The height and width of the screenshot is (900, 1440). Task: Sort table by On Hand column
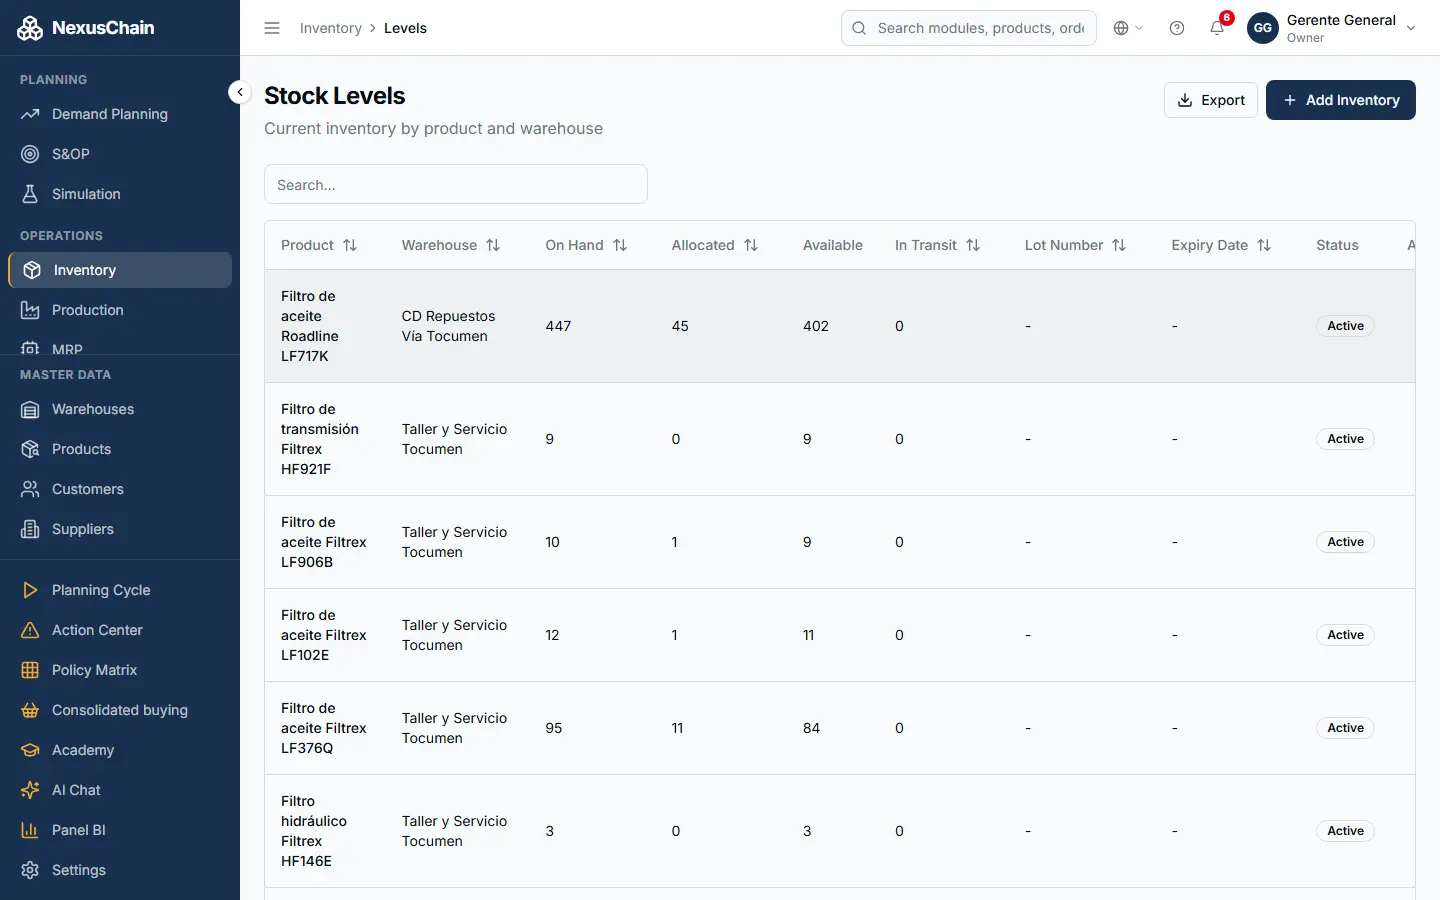pos(586,245)
